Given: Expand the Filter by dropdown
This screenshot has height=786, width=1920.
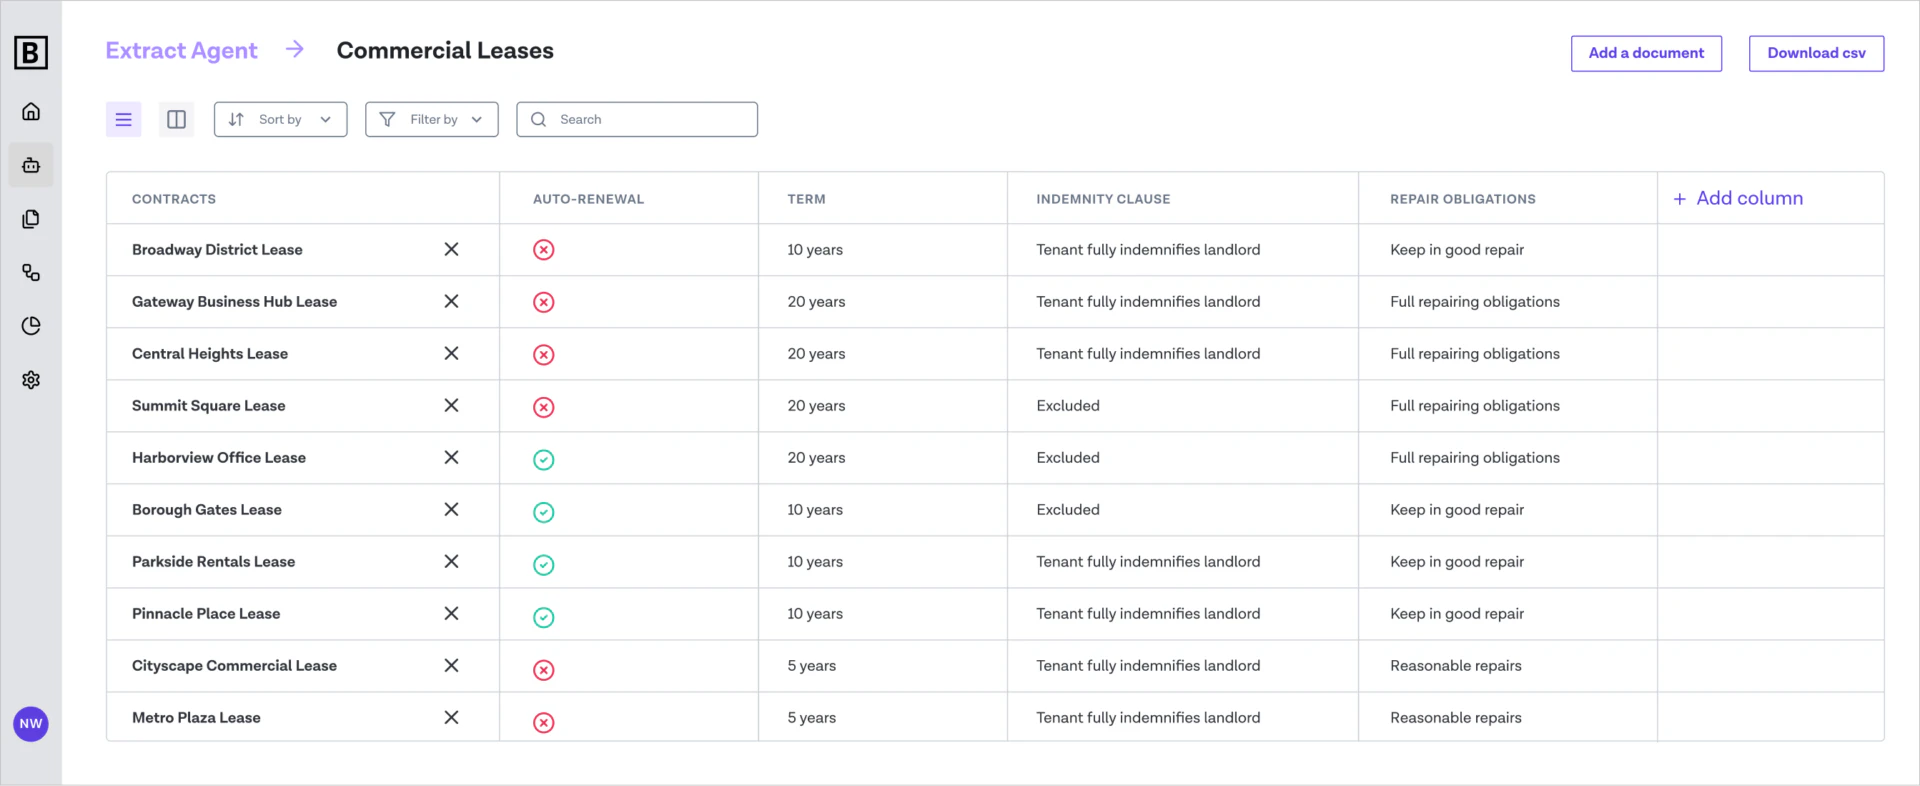Looking at the screenshot, I should (x=431, y=120).
